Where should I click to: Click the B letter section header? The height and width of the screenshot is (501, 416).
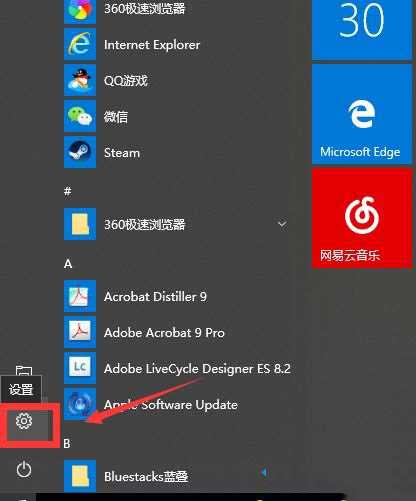[67, 444]
